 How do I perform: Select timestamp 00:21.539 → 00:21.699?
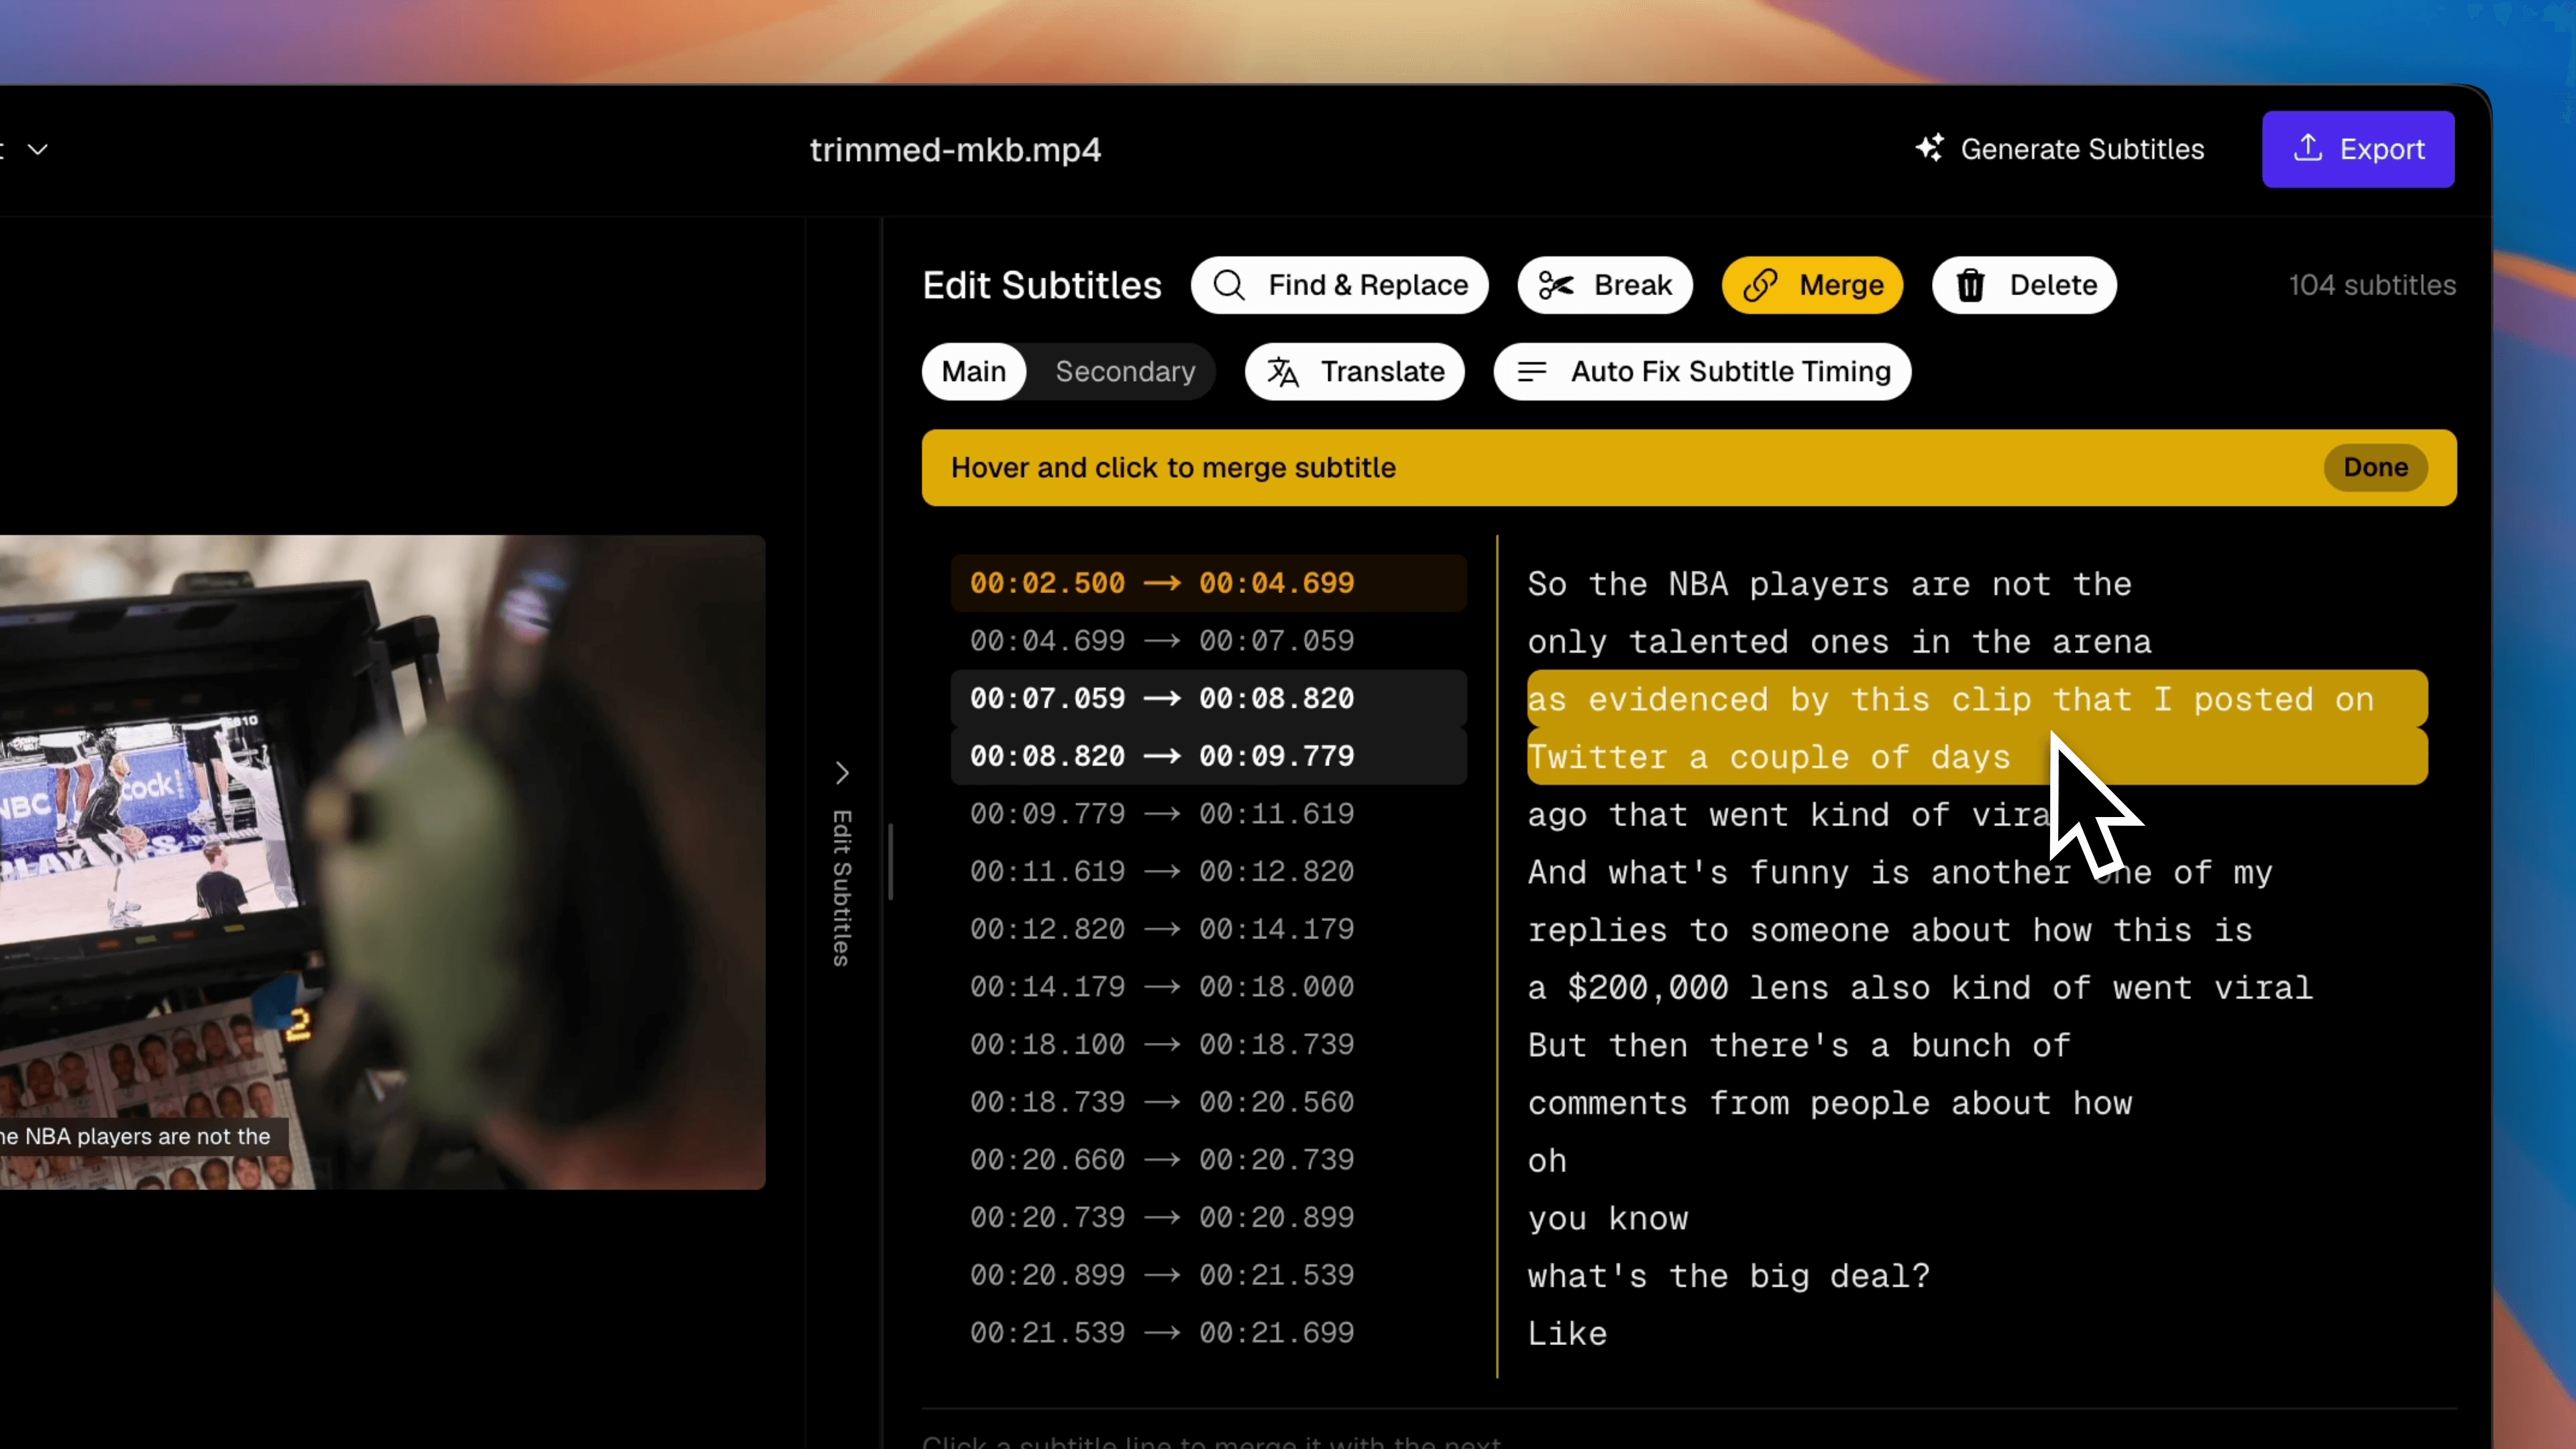point(1208,1333)
